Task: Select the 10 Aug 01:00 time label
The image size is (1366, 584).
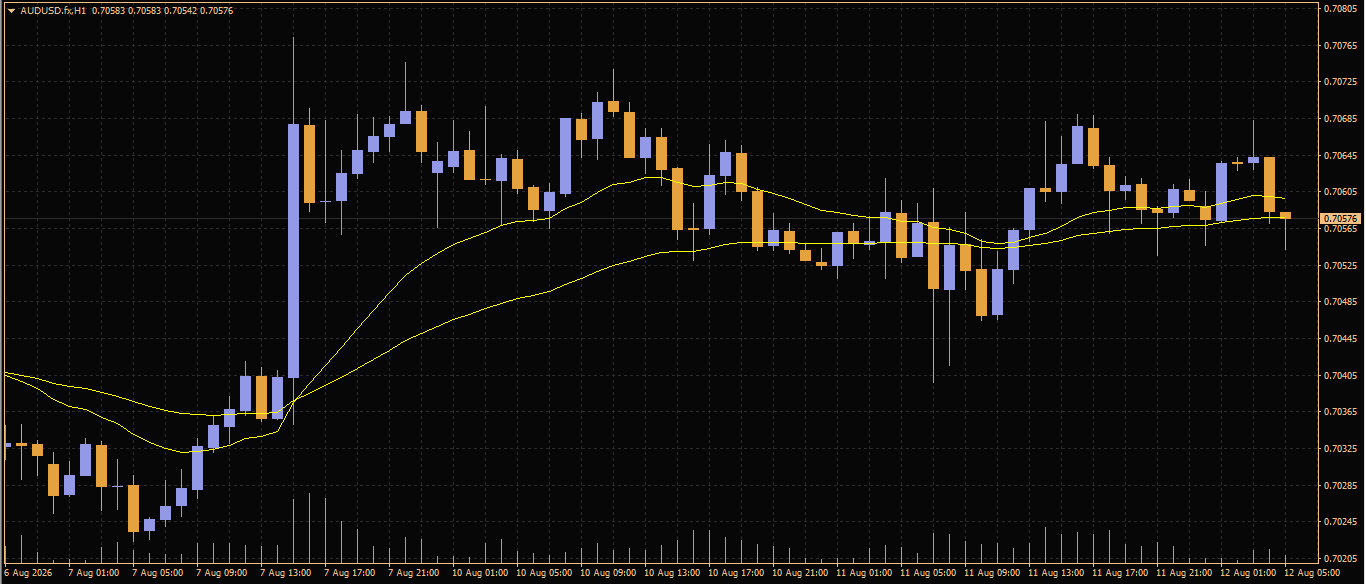Action: [x=480, y=574]
